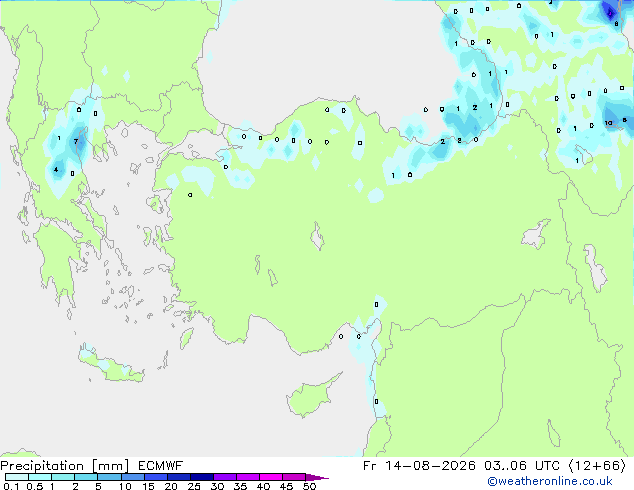This screenshot has height=490, width=634.
Task: Click legend scale label '50'
Action: click(x=309, y=486)
